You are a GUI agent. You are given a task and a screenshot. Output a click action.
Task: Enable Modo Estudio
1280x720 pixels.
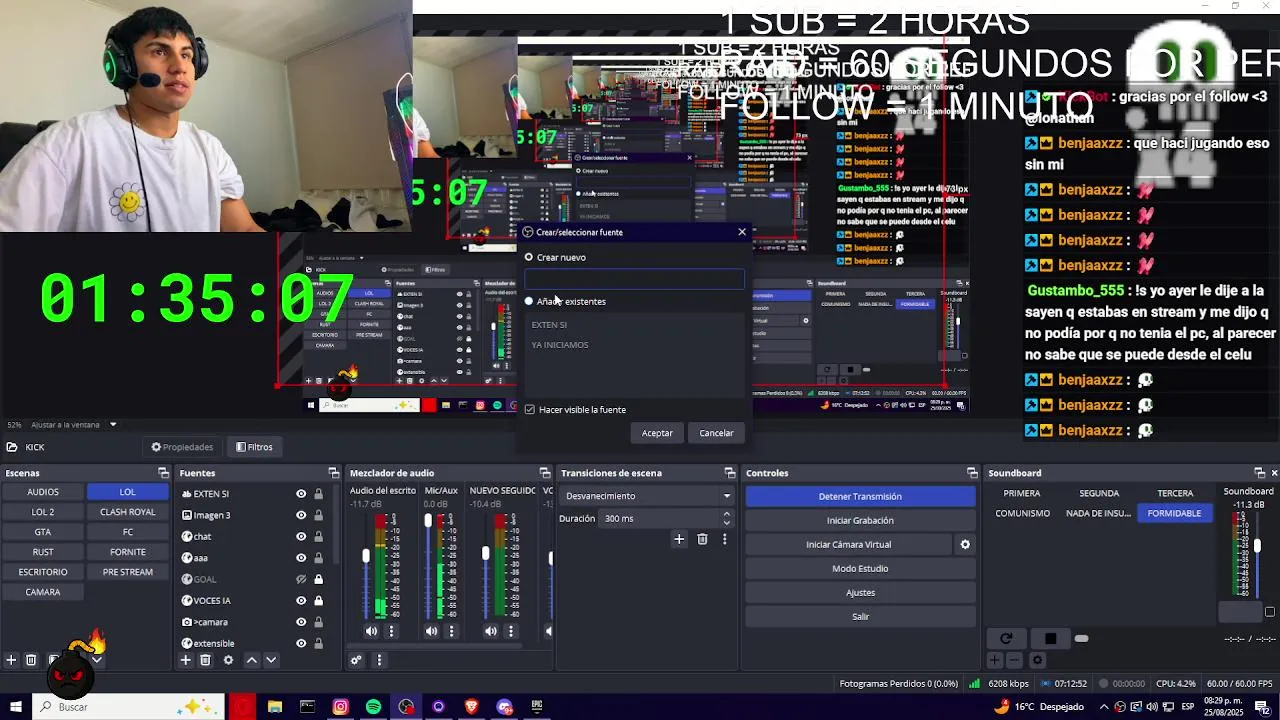click(x=860, y=568)
